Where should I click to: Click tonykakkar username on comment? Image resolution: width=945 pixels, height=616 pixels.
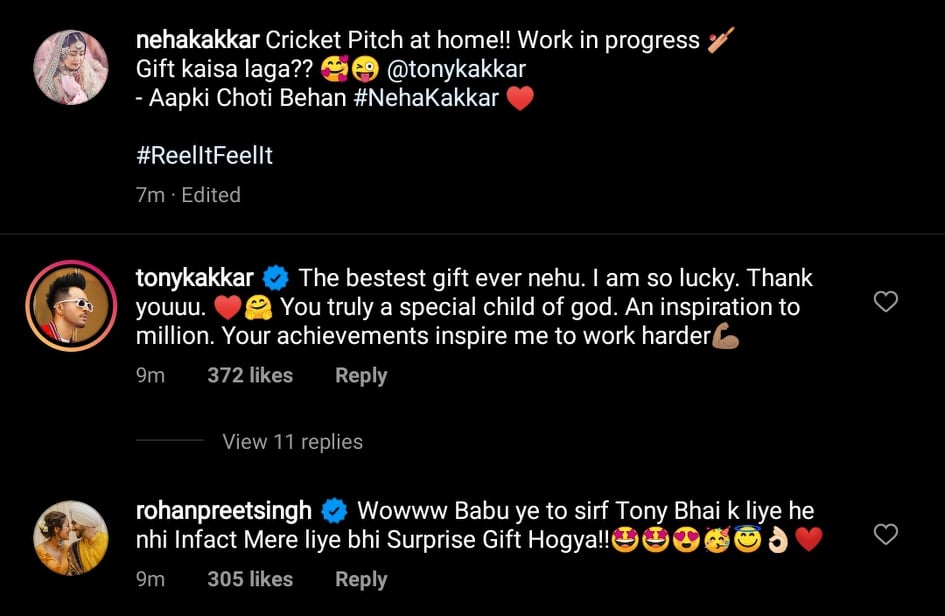tap(195, 278)
